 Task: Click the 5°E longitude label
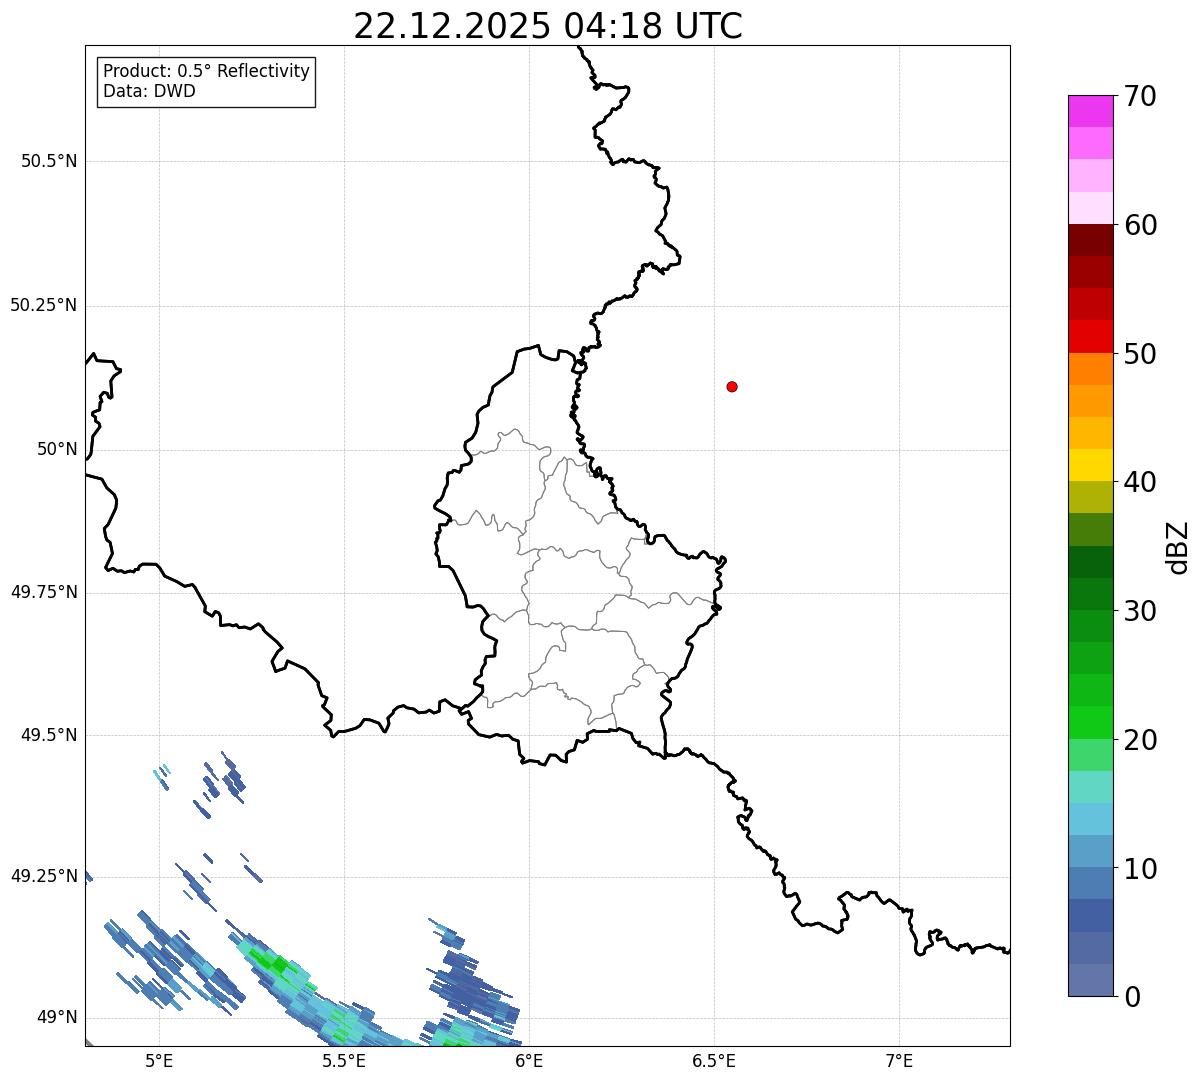159,1060
